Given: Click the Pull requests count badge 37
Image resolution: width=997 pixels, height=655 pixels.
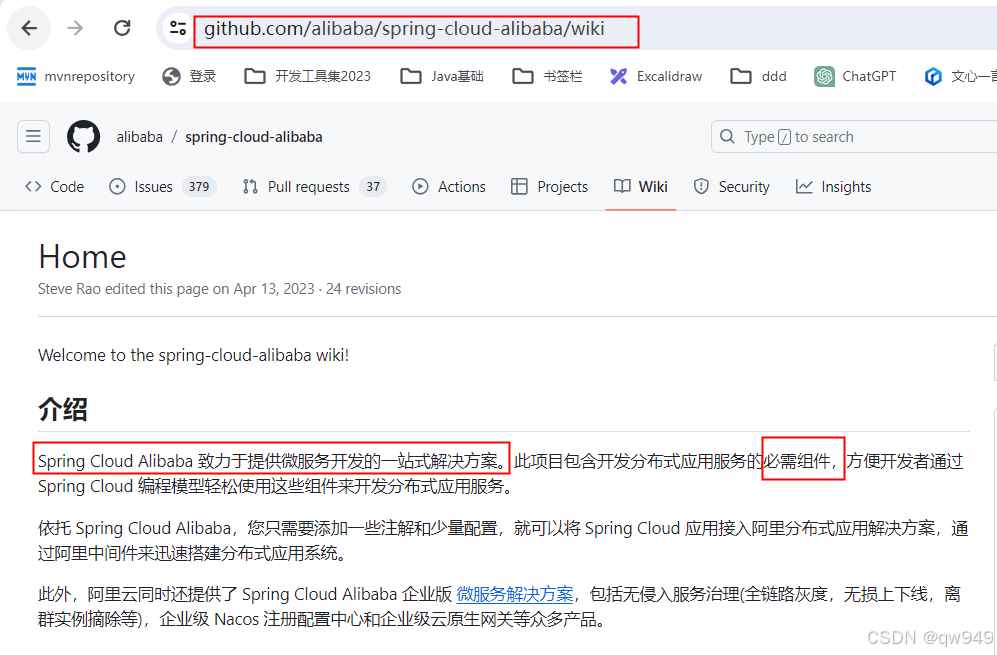Looking at the screenshot, I should tap(373, 186).
